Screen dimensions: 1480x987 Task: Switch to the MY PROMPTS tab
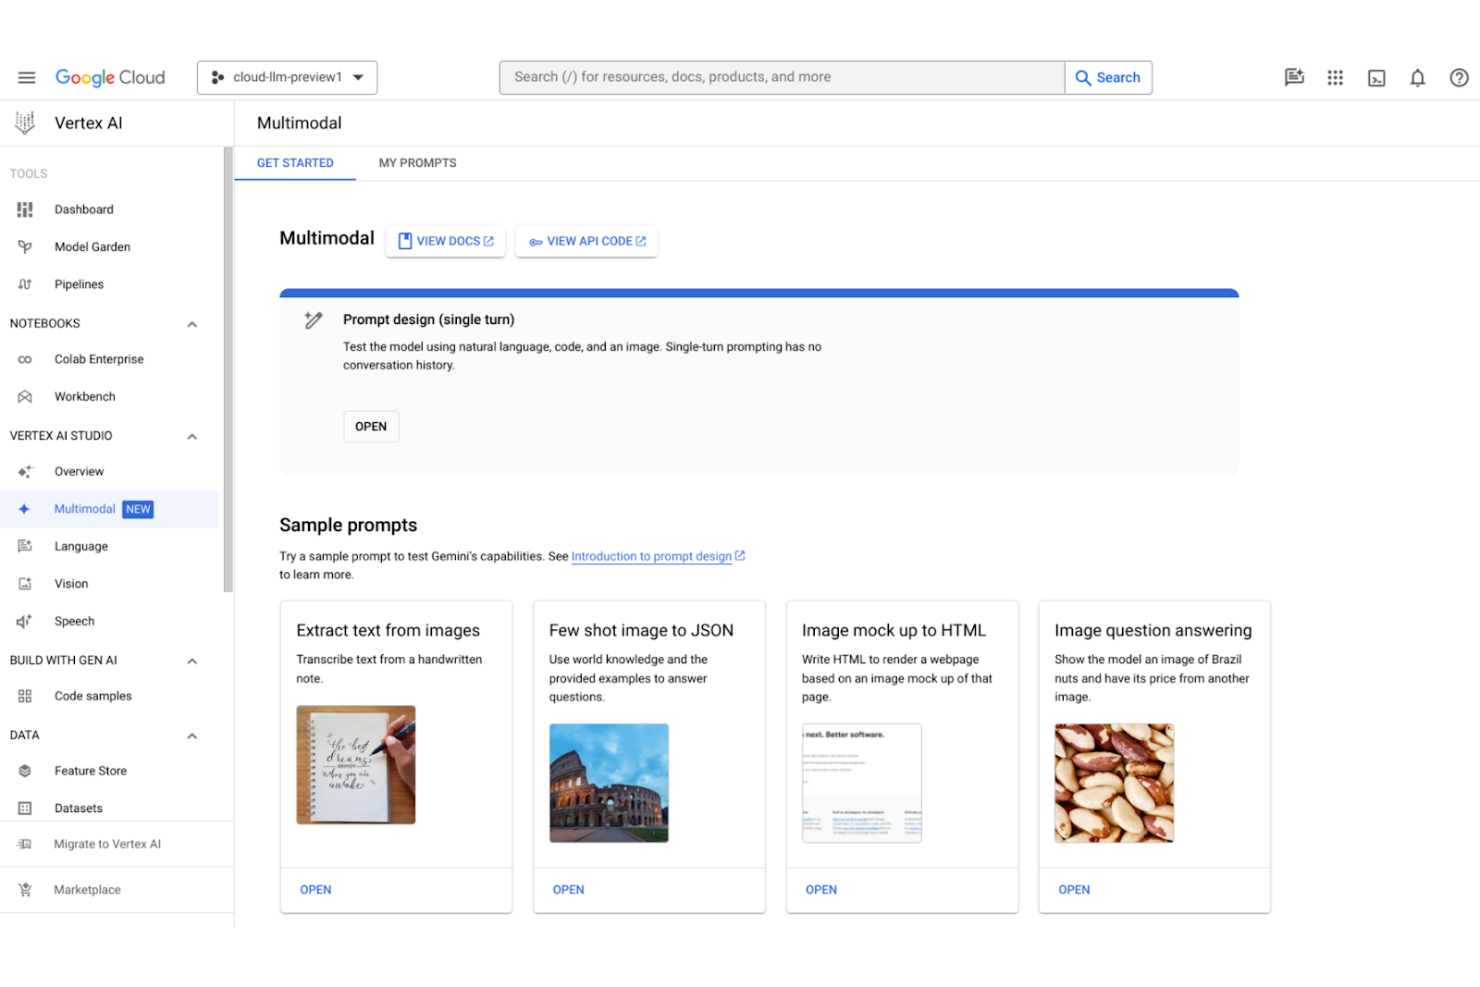pos(417,162)
